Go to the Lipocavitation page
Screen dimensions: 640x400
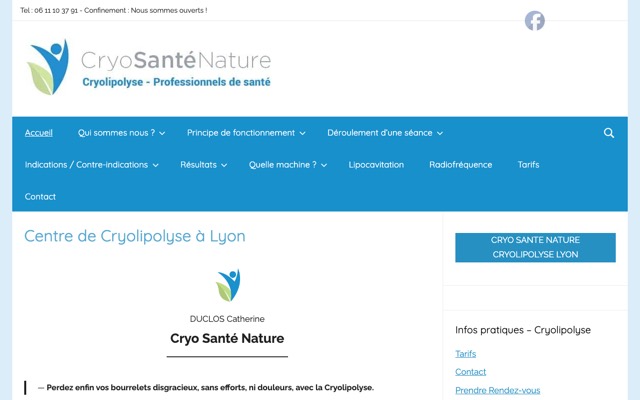point(376,165)
